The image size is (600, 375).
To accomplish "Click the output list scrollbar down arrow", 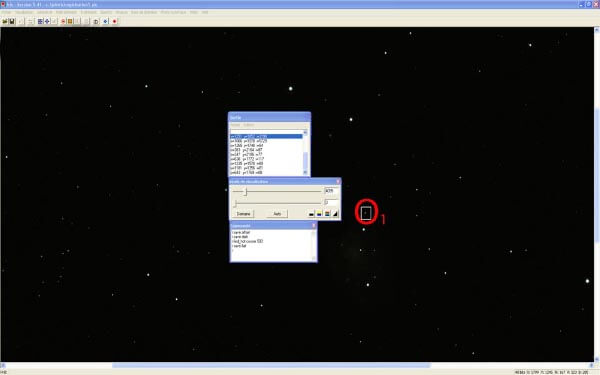I will [x=305, y=172].
